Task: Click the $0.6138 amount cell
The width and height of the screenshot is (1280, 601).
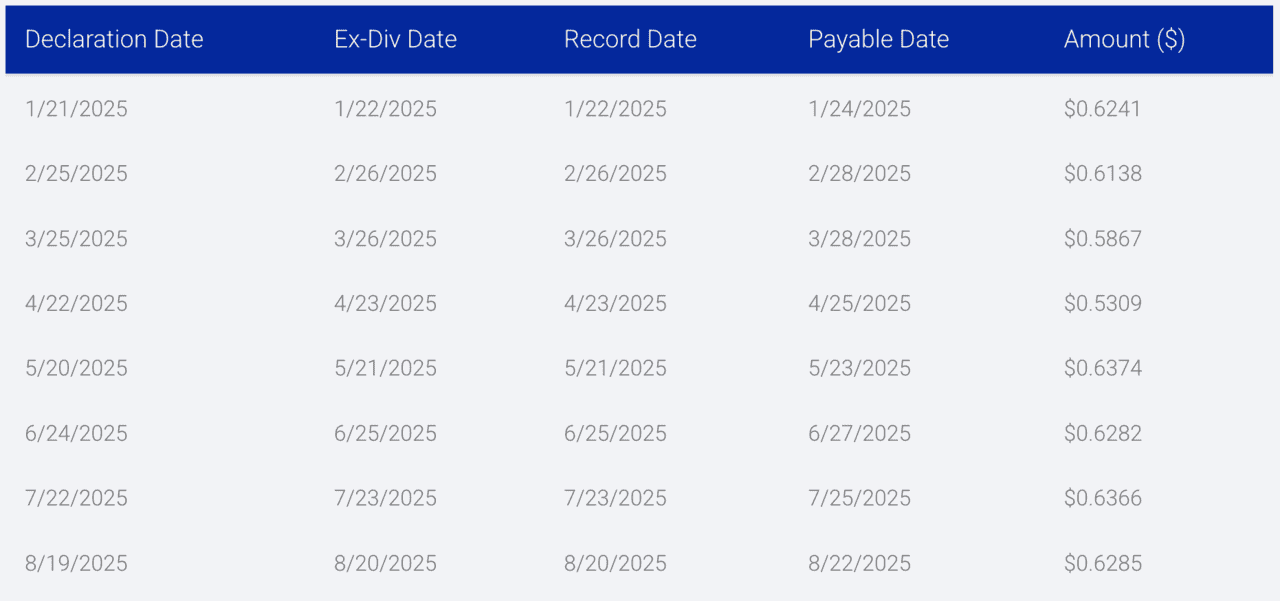Action: tap(1102, 174)
